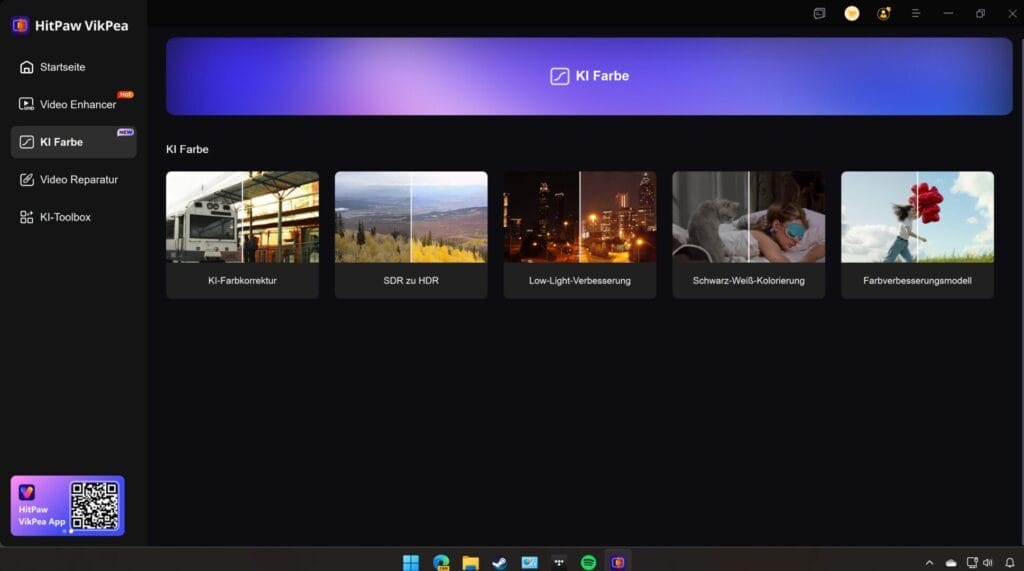The image size is (1024, 571).
Task: Pick the Schwarz-Weiß-Kolorierung card
Action: (x=748, y=234)
